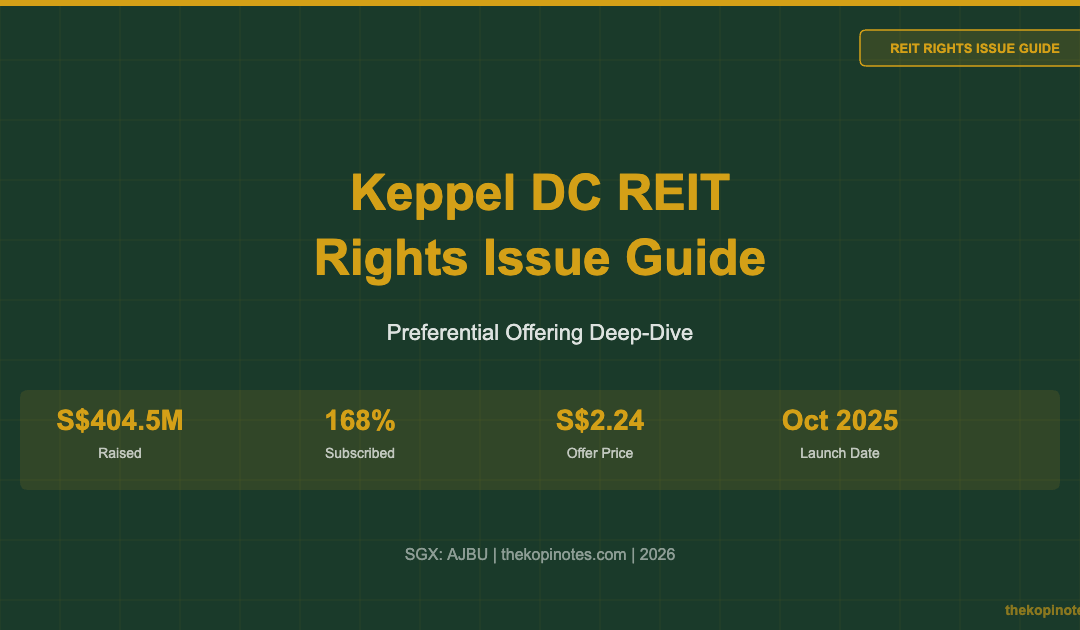Click the Offer Price label
The width and height of the screenshot is (1080, 630).
(x=600, y=453)
